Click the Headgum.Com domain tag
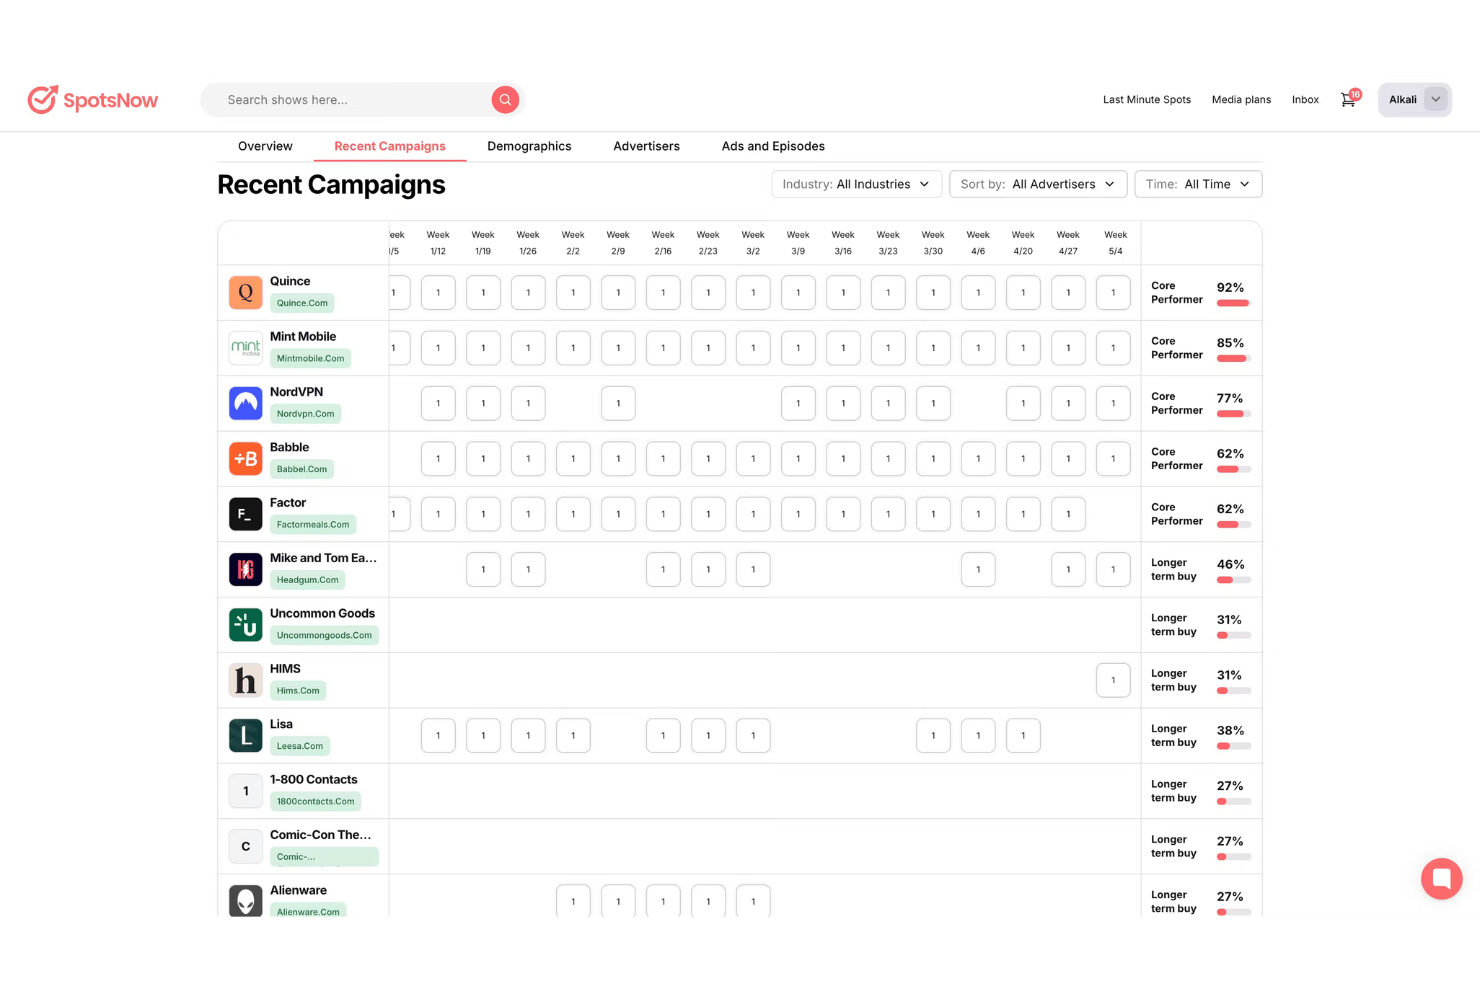The width and height of the screenshot is (1480, 987). (307, 579)
